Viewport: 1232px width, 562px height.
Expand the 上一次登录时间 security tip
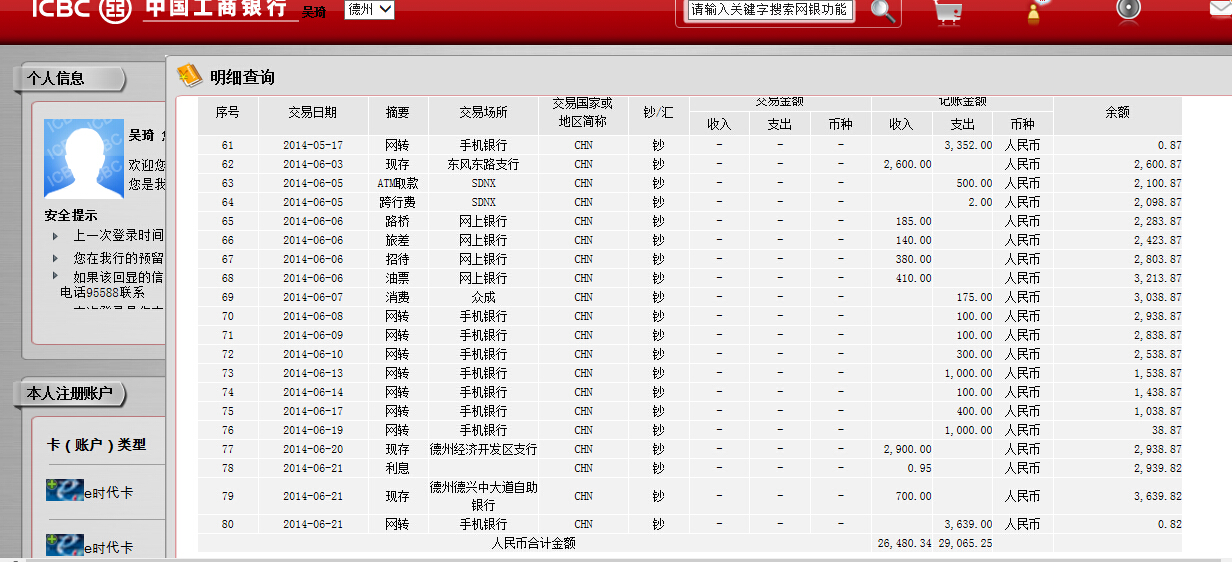55,236
